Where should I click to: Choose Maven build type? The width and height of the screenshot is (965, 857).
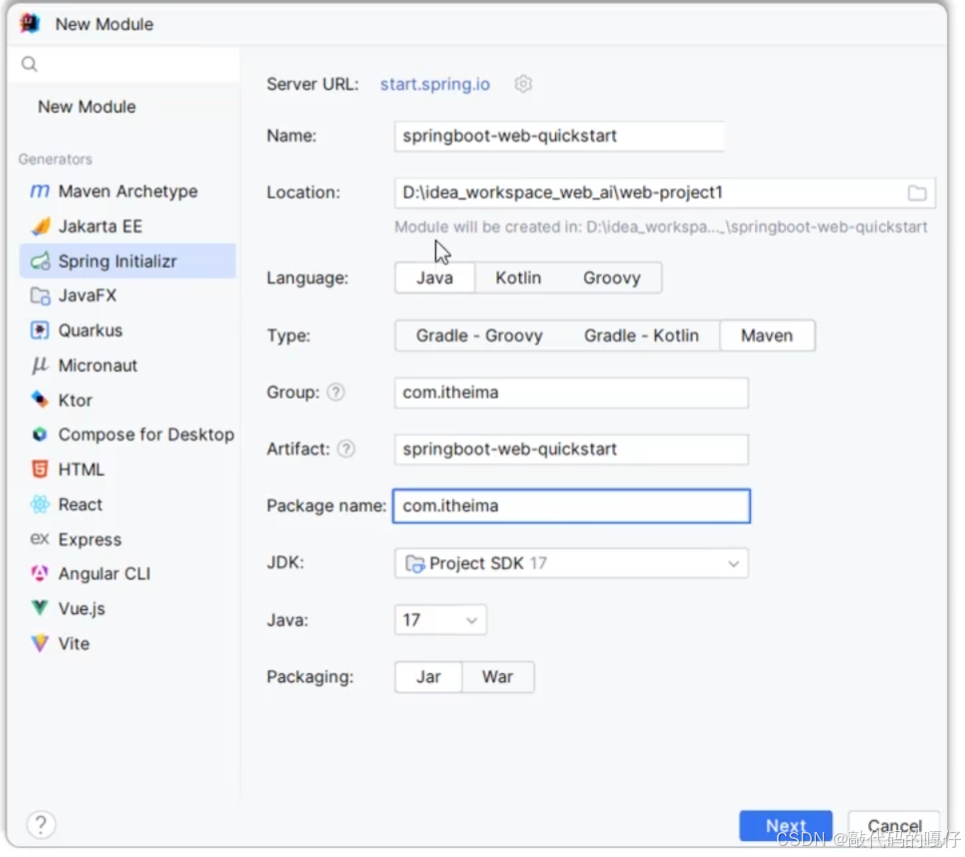pyautogui.click(x=767, y=336)
